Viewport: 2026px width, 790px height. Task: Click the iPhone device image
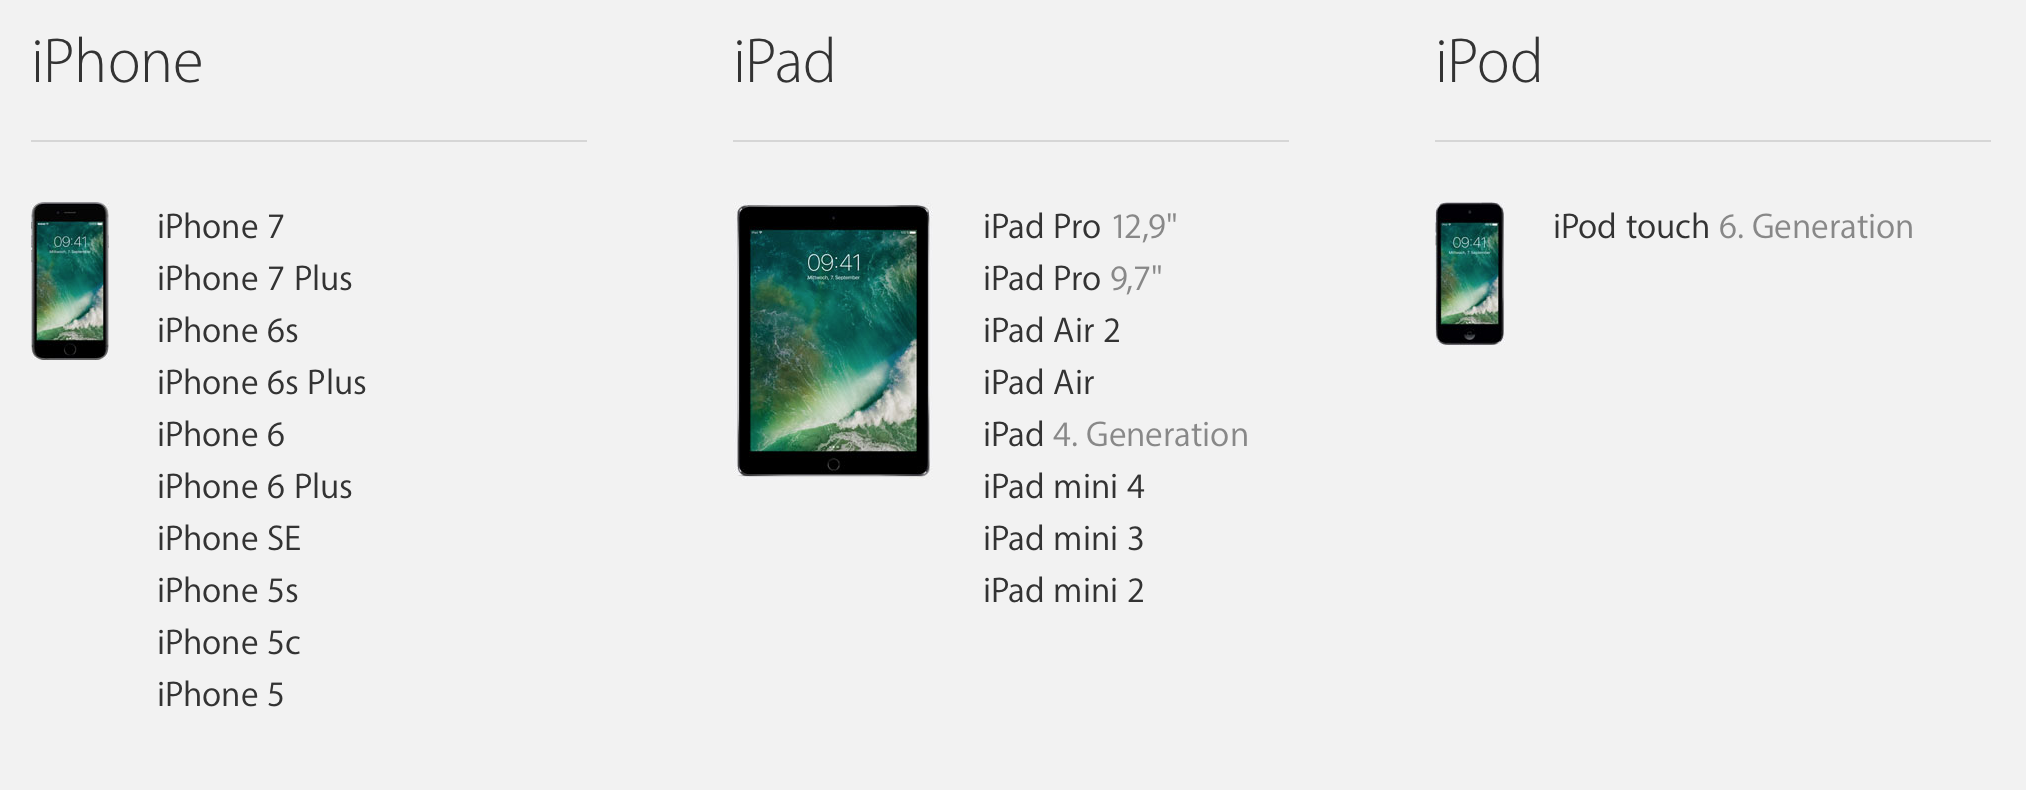70,281
